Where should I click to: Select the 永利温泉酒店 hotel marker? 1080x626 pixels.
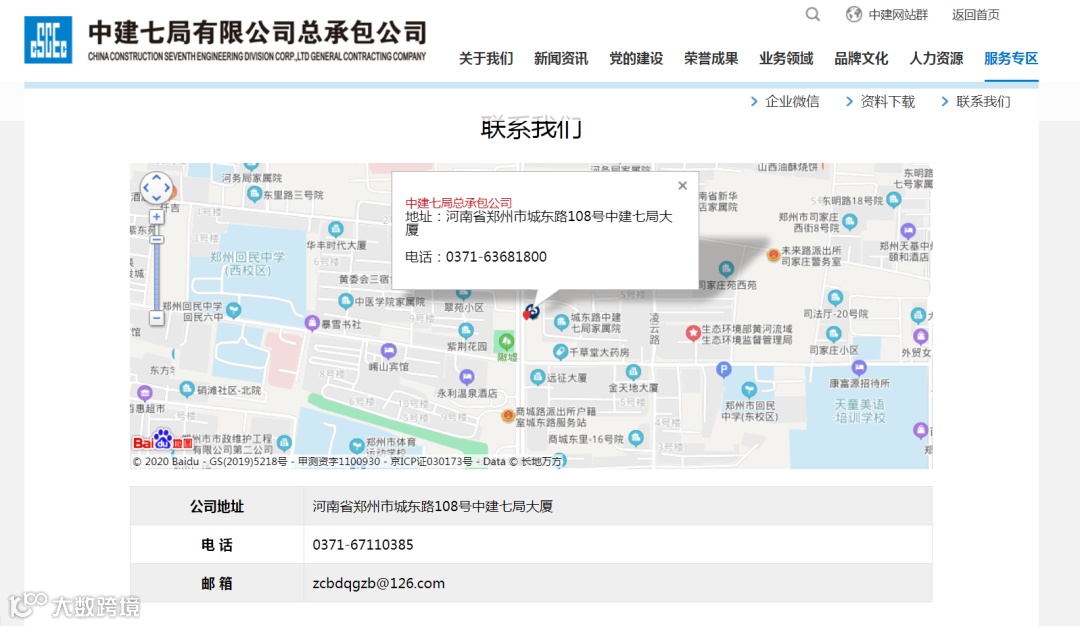pos(467,377)
